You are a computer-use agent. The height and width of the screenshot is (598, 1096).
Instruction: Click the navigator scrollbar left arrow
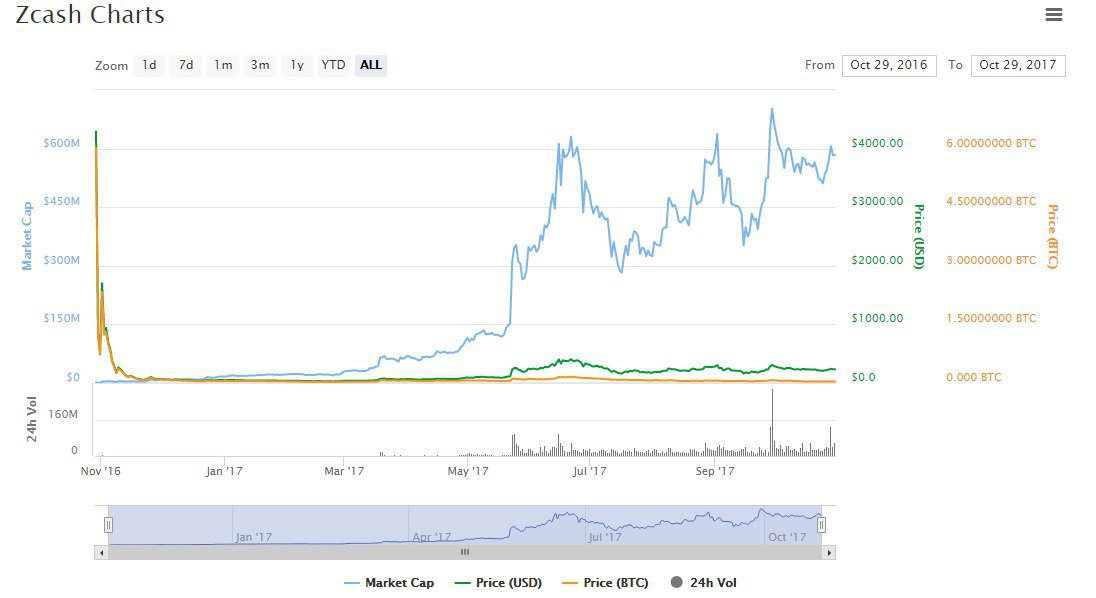(101, 553)
